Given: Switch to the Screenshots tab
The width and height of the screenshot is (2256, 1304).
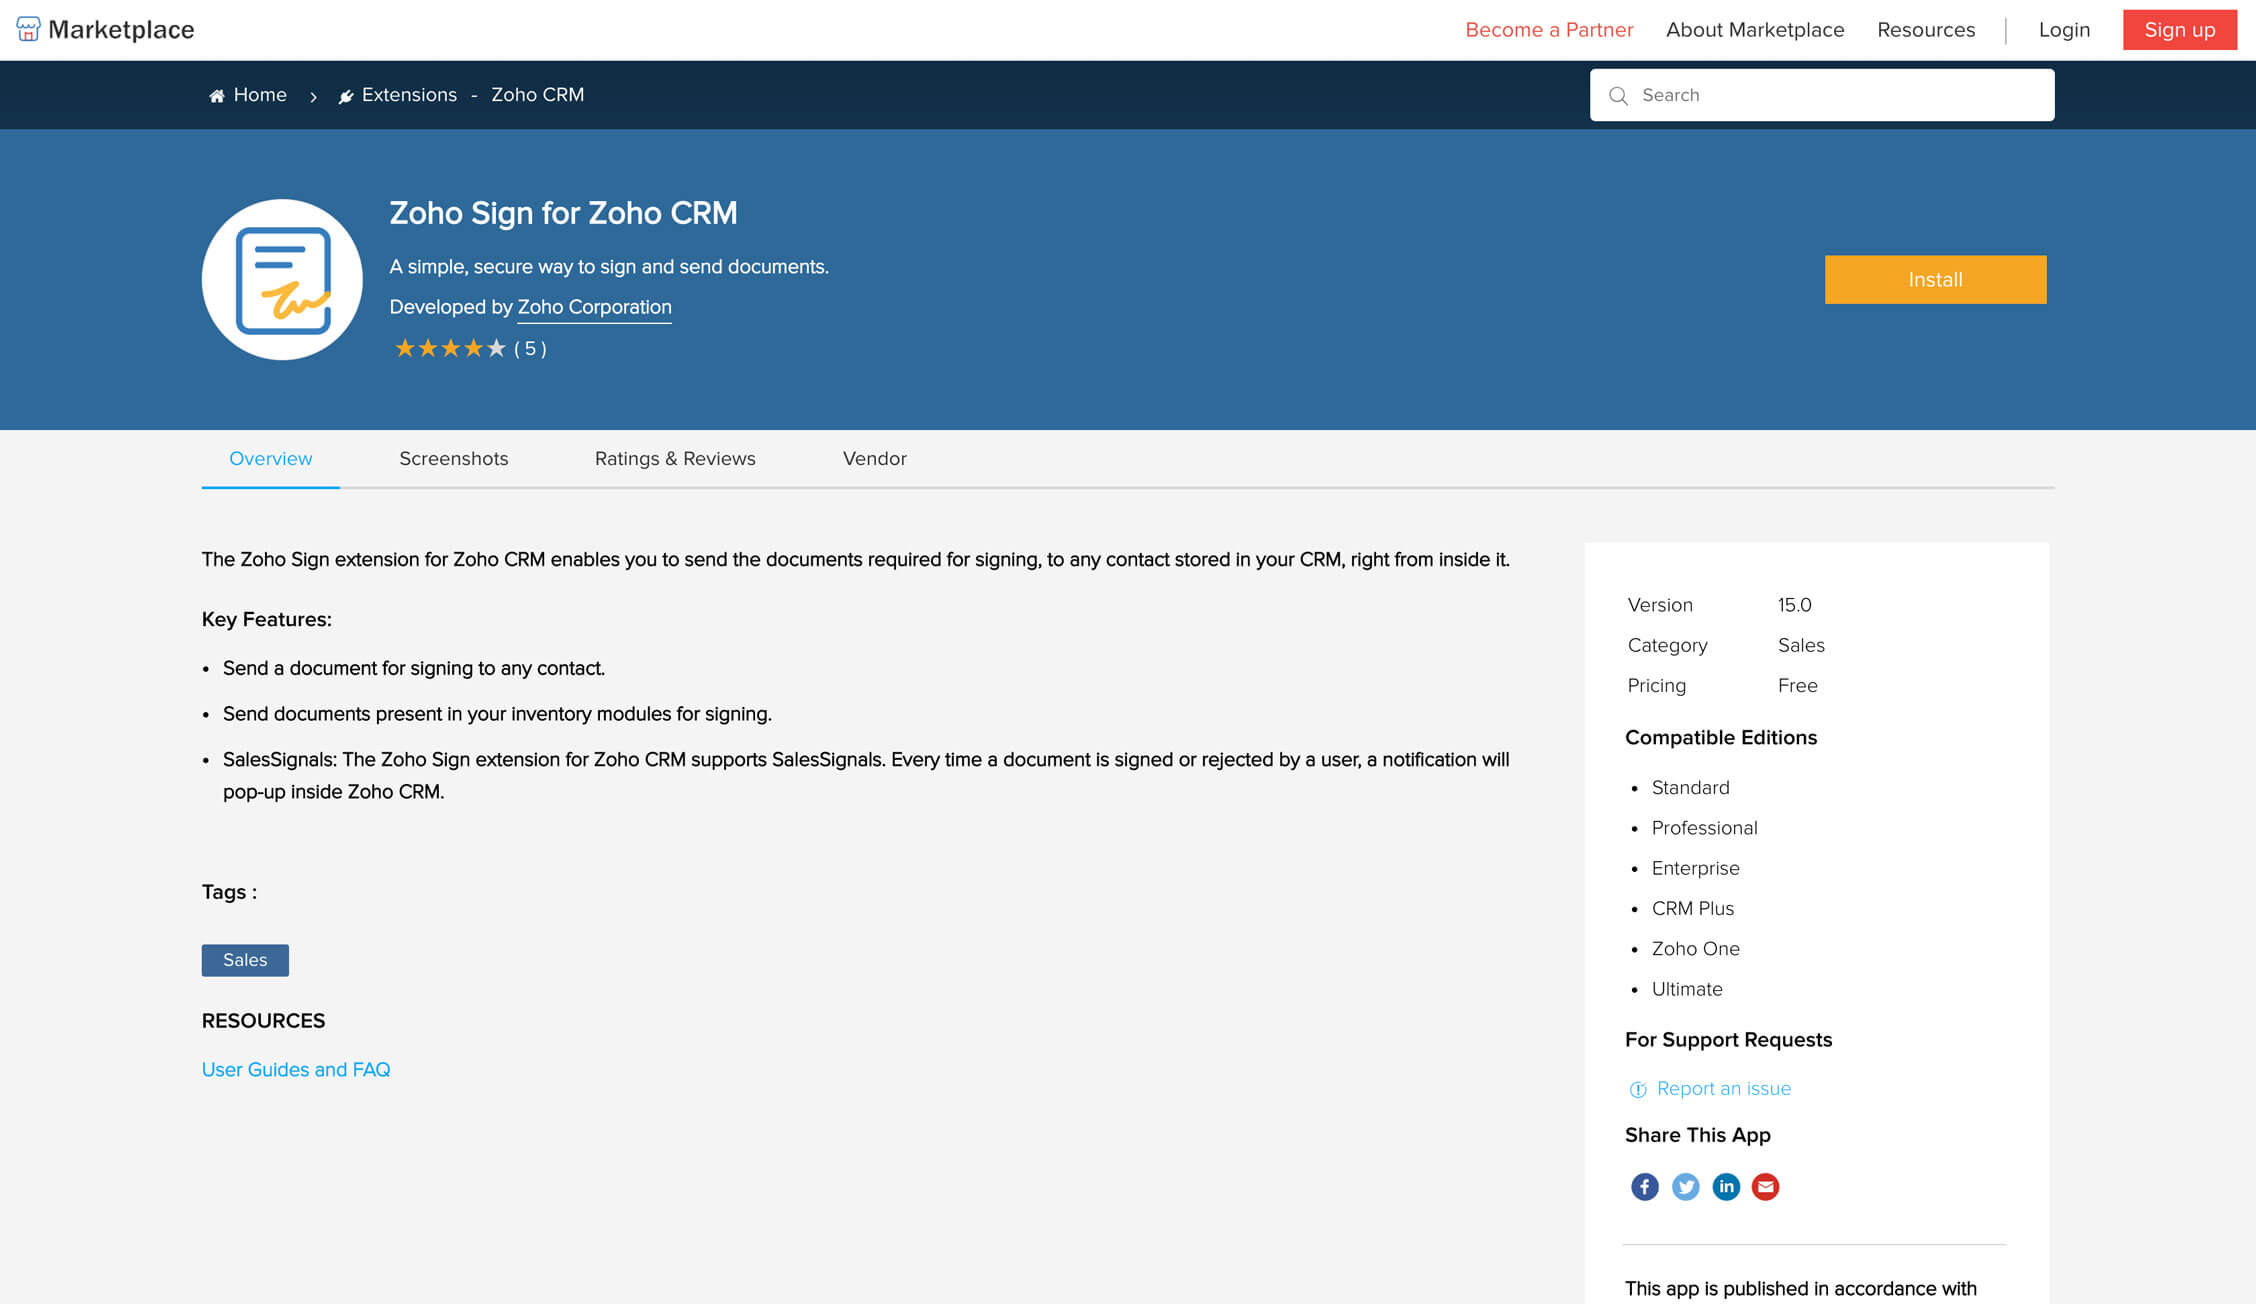Looking at the screenshot, I should (x=455, y=458).
